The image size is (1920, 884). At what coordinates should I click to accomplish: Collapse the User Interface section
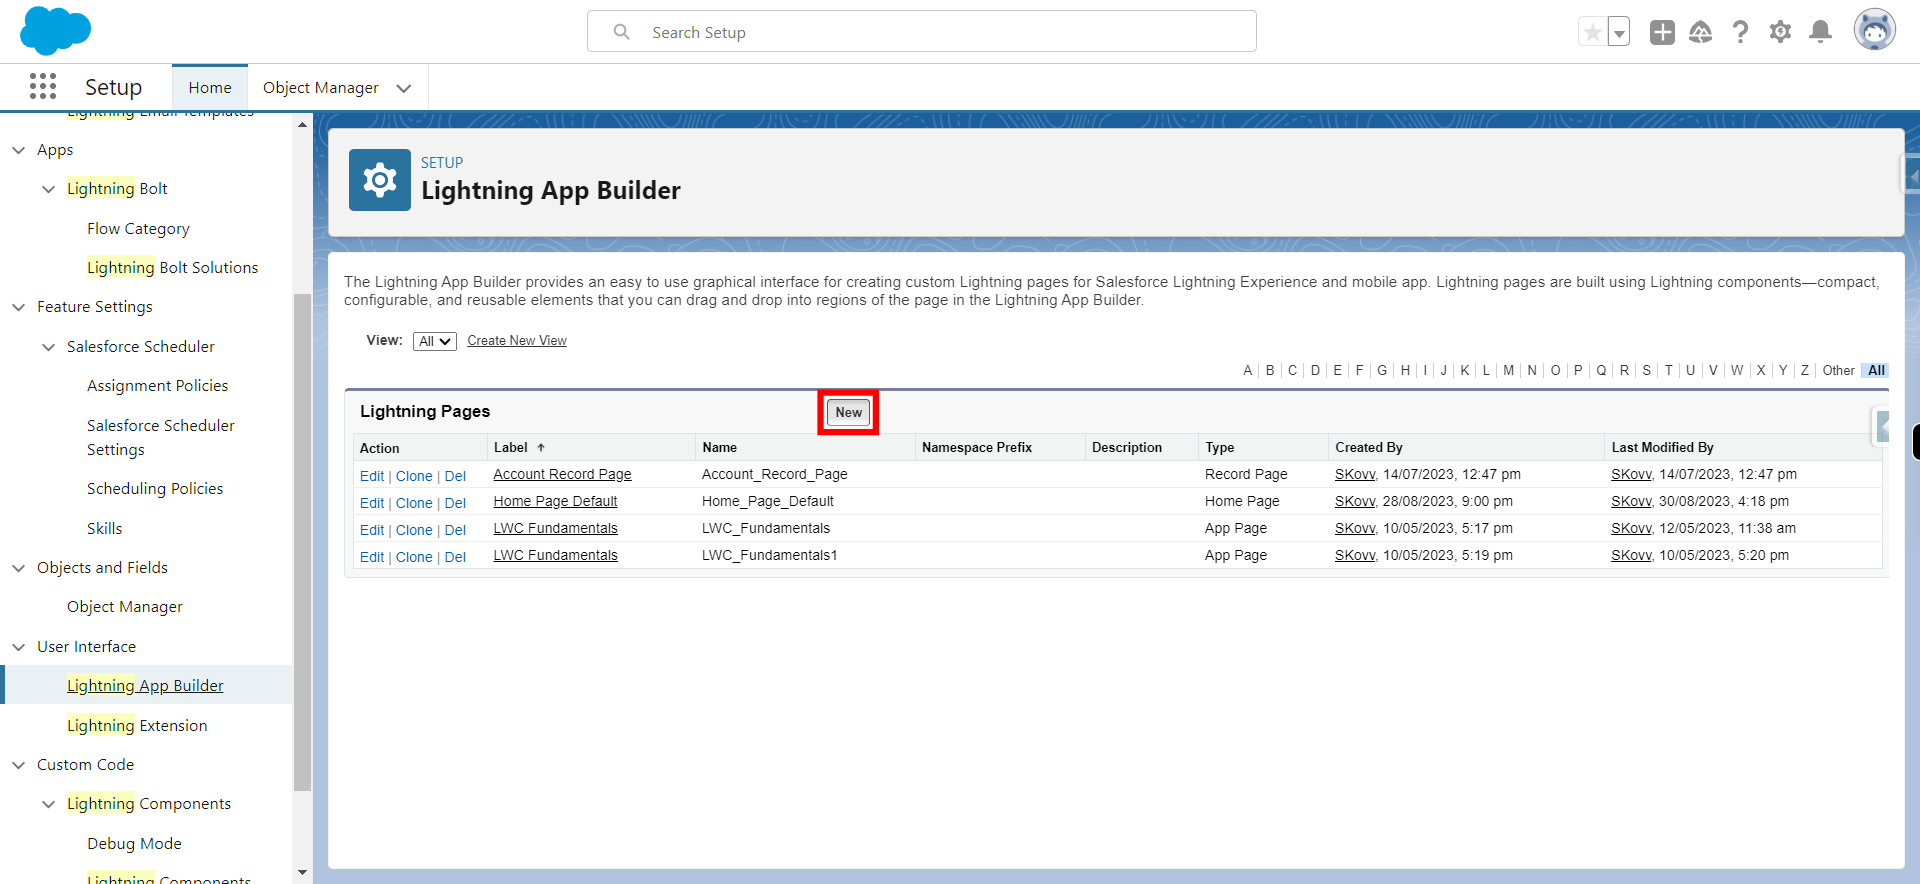19,647
